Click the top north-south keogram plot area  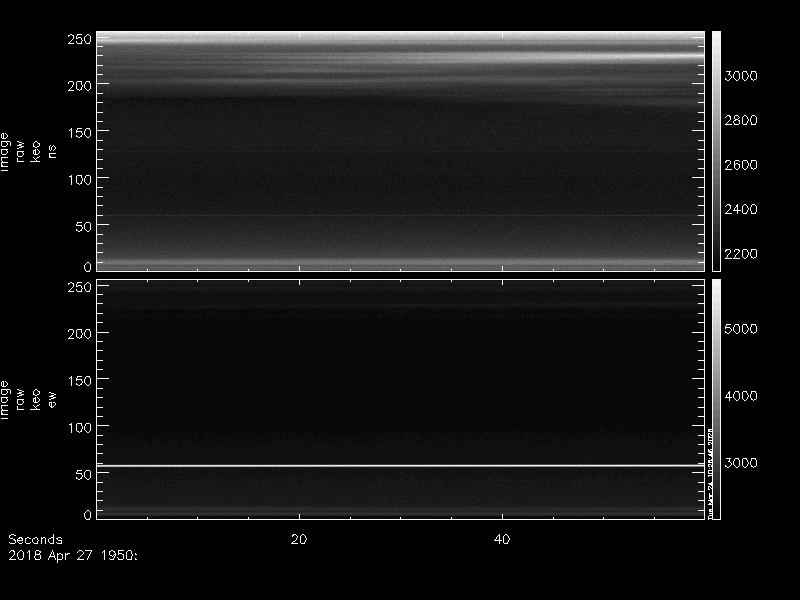(x=400, y=150)
